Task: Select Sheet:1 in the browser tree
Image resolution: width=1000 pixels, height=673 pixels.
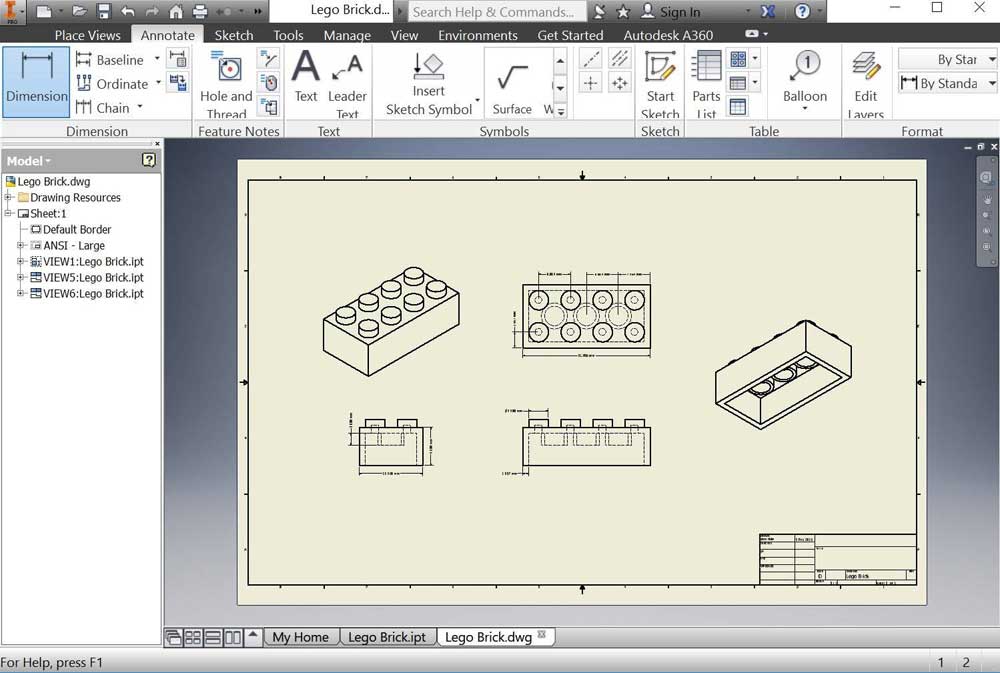Action: point(46,213)
